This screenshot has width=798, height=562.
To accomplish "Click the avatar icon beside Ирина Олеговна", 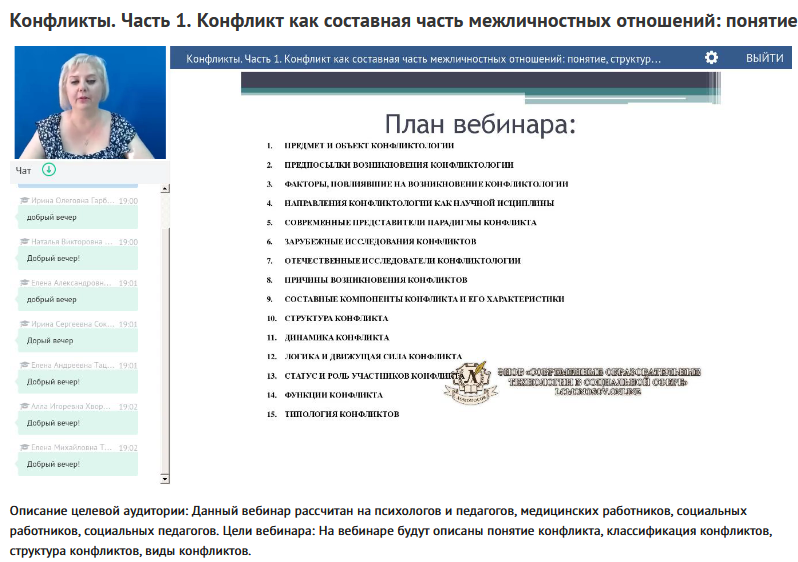I will pyautogui.click(x=22, y=200).
